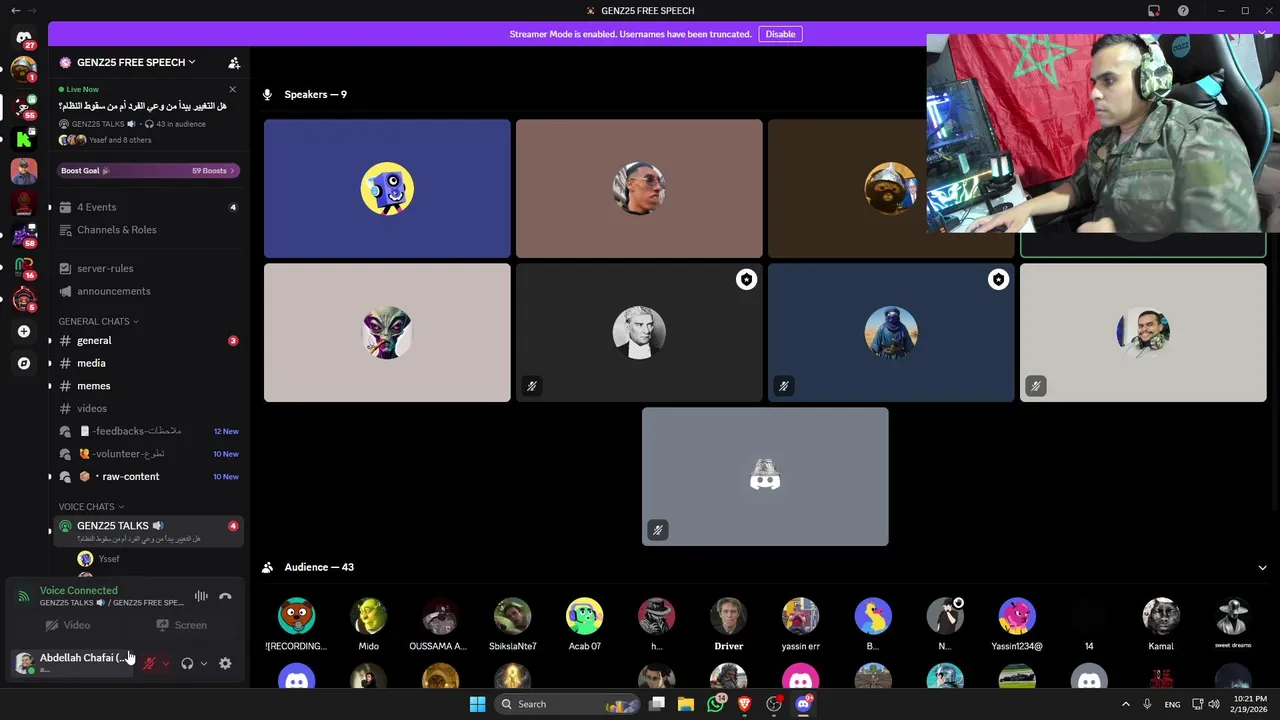This screenshot has width=1280, height=720.
Task: Open the general text channel
Action: [x=149, y=341]
